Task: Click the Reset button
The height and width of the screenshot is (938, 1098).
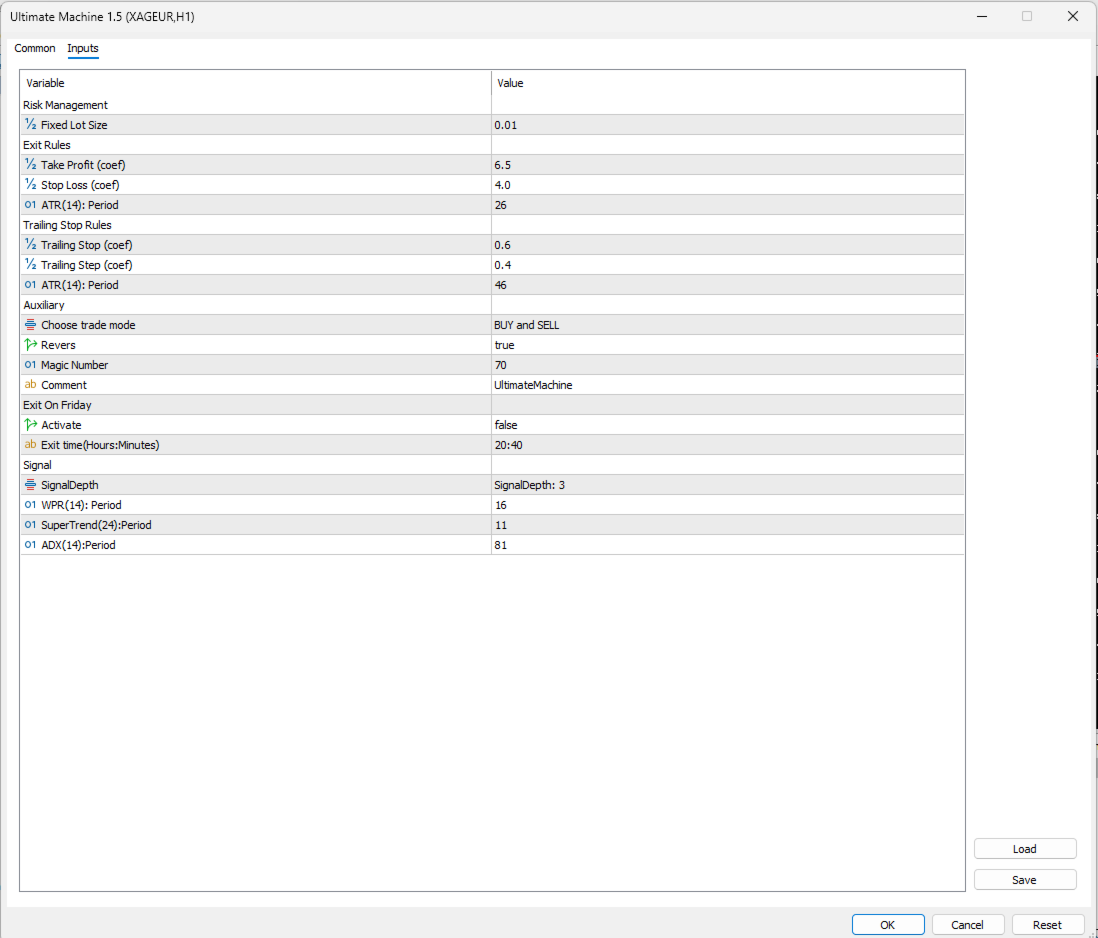Action: (x=1047, y=925)
